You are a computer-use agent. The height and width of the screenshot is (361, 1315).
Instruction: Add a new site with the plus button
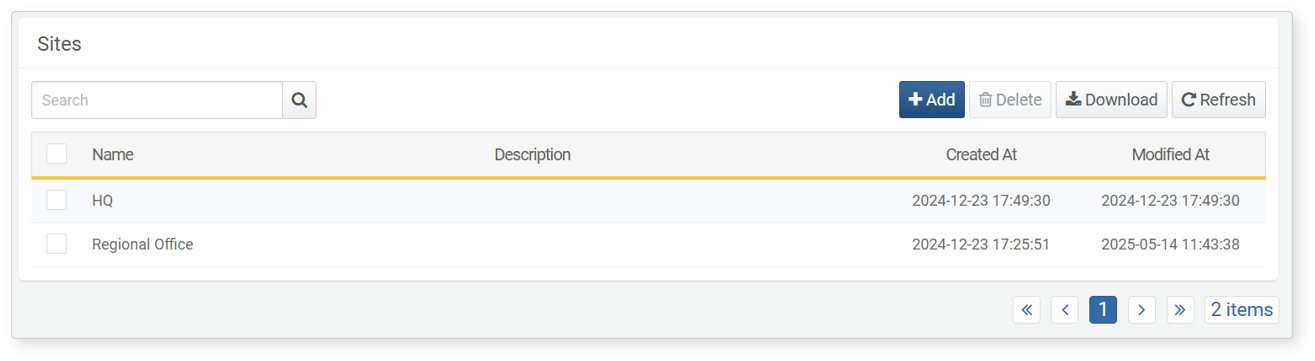click(932, 100)
